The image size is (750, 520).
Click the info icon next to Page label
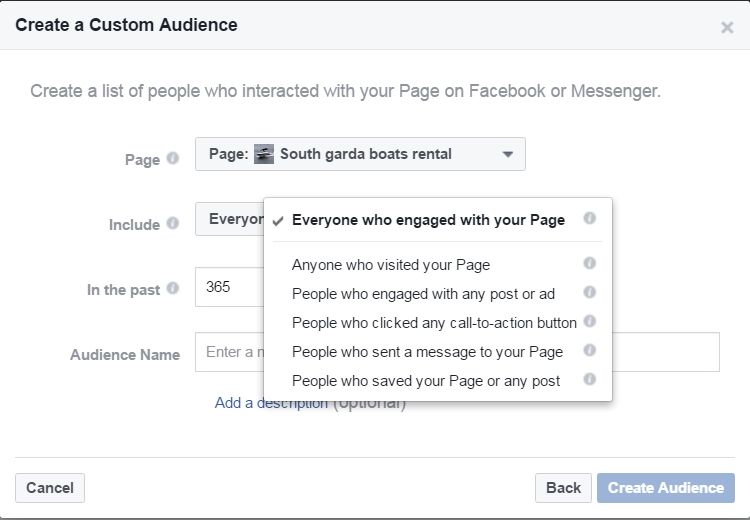[173, 158]
